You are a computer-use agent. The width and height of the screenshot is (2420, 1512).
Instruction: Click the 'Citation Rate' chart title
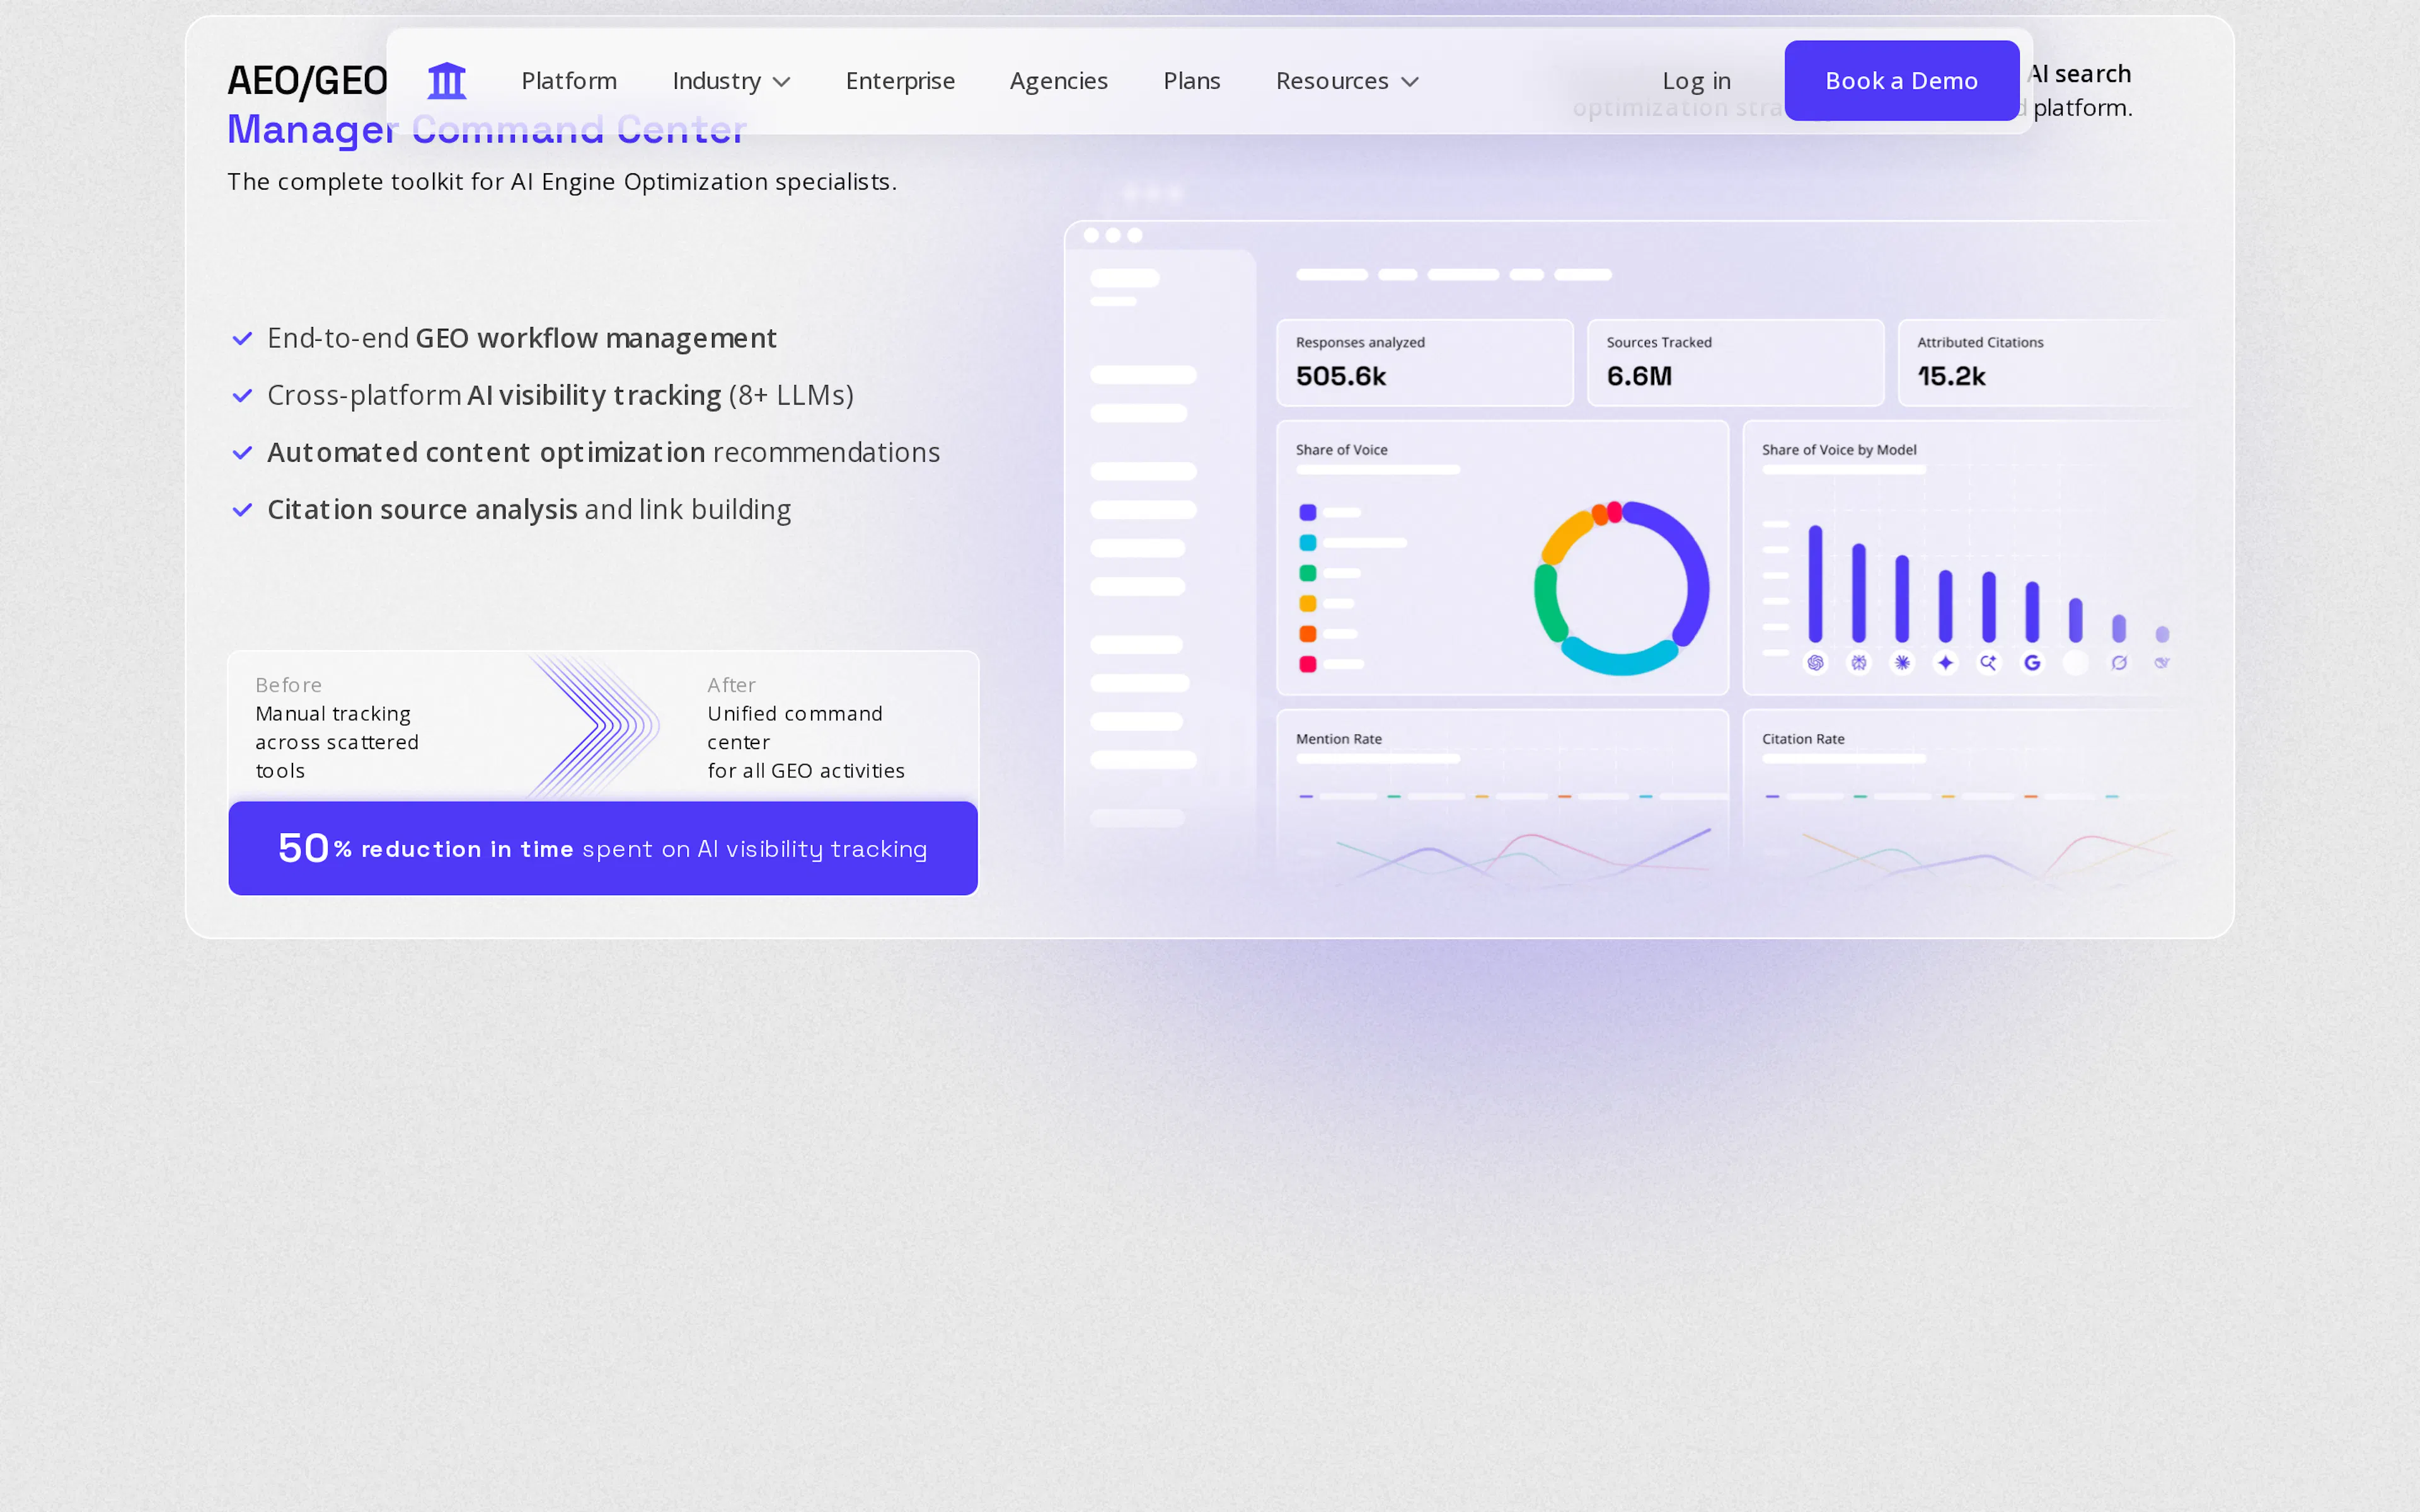point(1803,739)
